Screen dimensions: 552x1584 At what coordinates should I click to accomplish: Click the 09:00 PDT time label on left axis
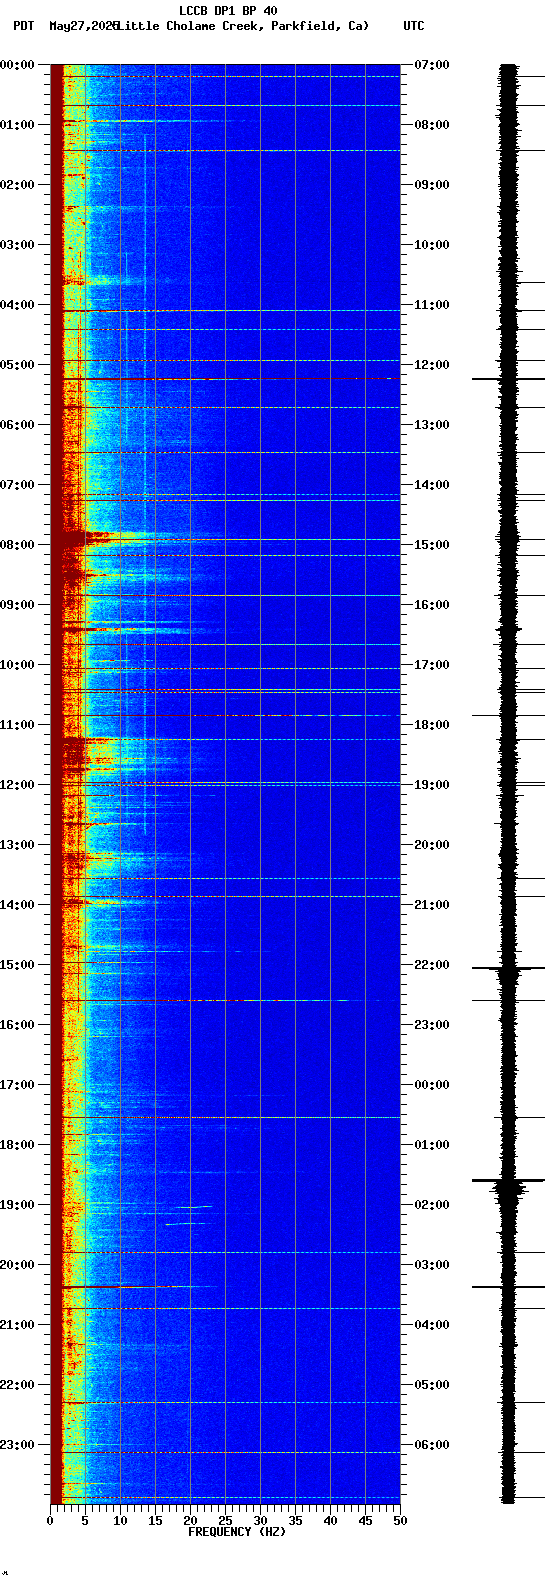click(x=17, y=605)
